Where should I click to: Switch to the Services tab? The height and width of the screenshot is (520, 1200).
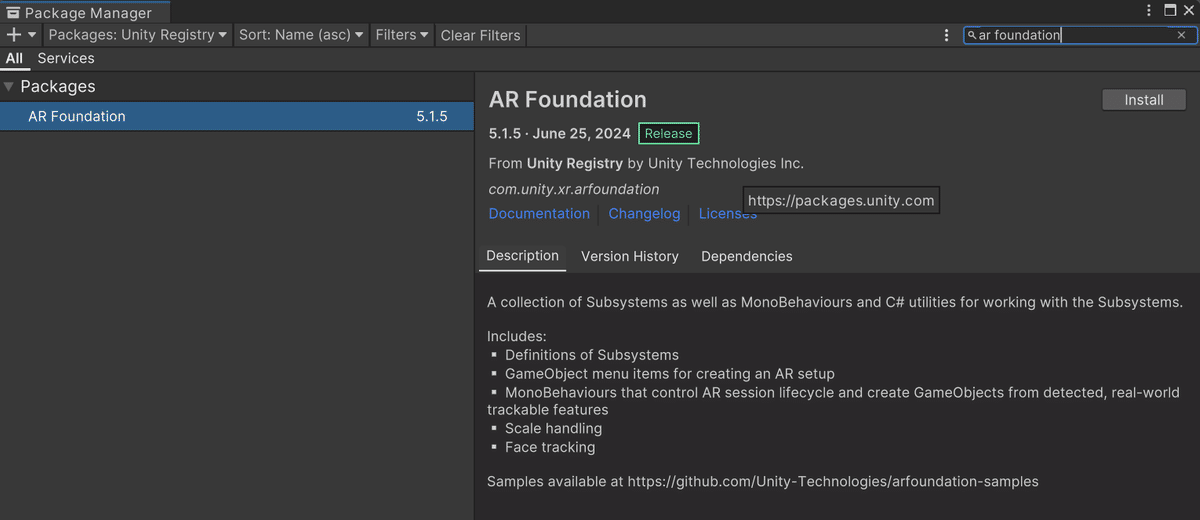pos(66,59)
